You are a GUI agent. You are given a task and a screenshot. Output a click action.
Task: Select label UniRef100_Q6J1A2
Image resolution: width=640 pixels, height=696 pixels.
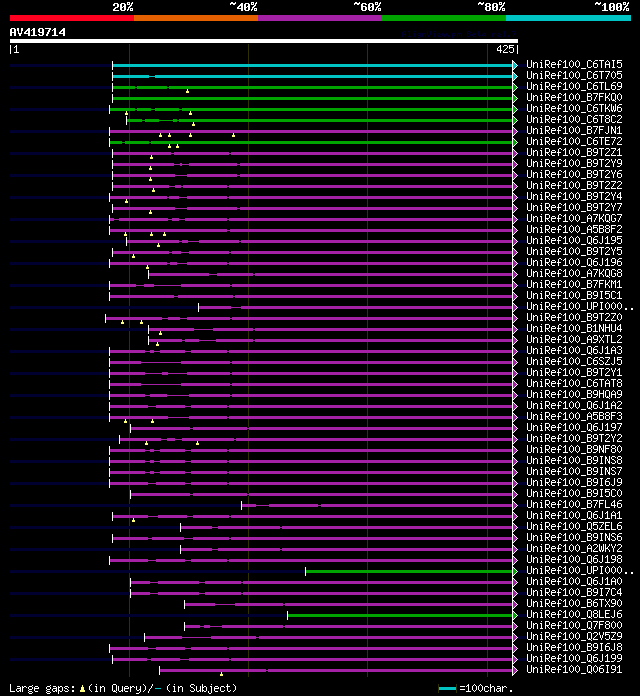pos(574,405)
